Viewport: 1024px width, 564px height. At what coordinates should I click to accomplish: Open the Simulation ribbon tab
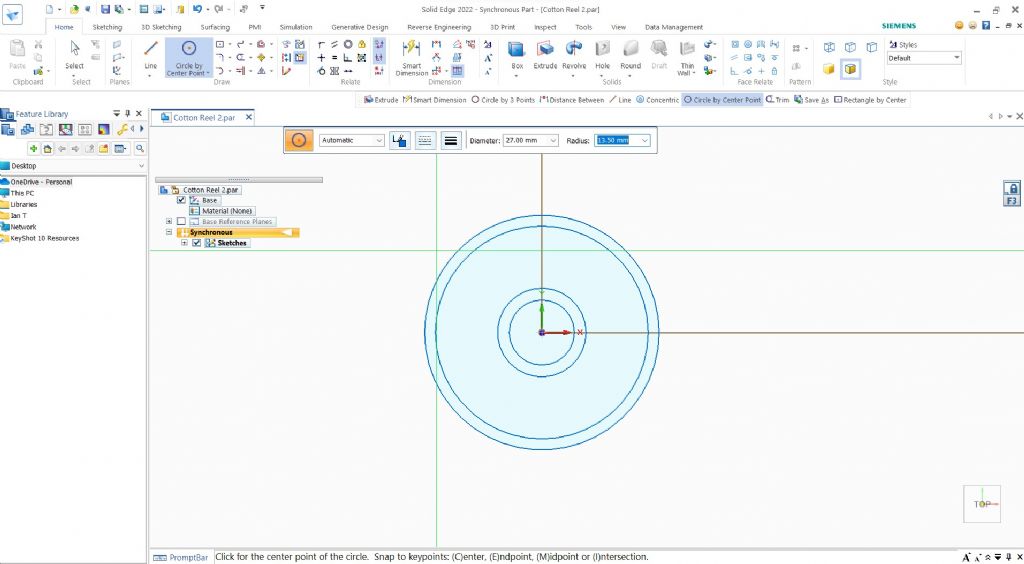coord(296,27)
